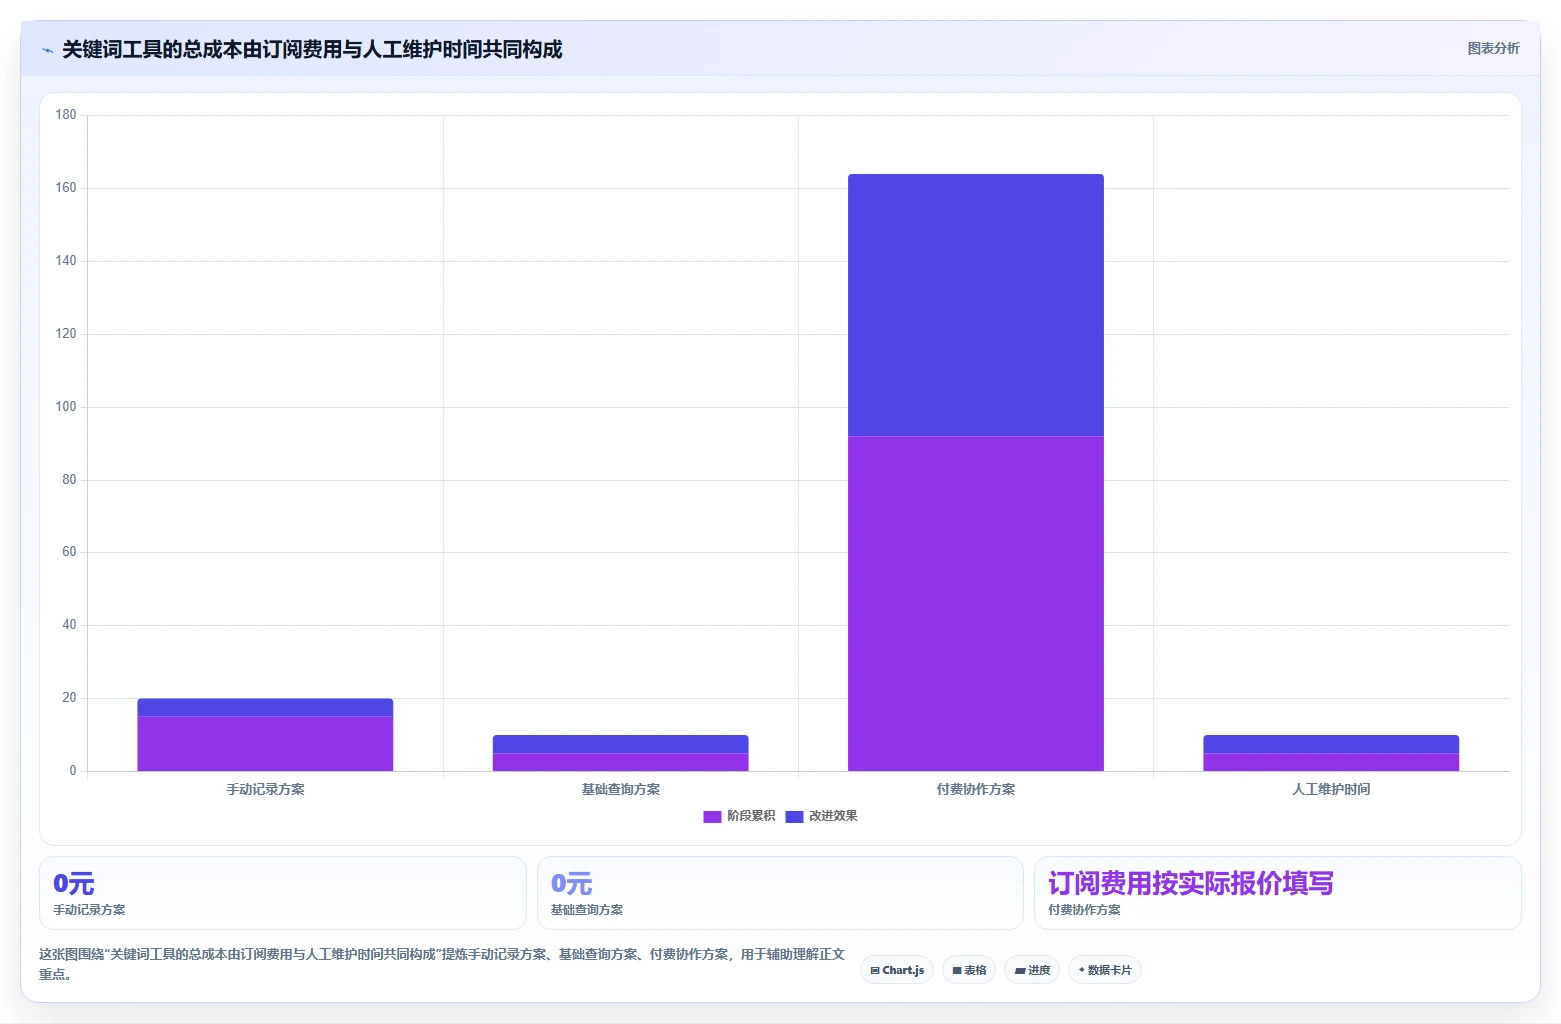Click the 改进效果 legend label text
Screen dimensions: 1561x1024
pyautogui.click(x=833, y=816)
